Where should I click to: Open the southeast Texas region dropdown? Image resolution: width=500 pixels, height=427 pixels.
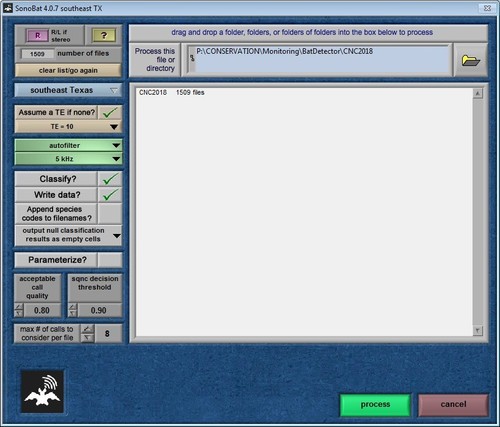tap(68, 90)
